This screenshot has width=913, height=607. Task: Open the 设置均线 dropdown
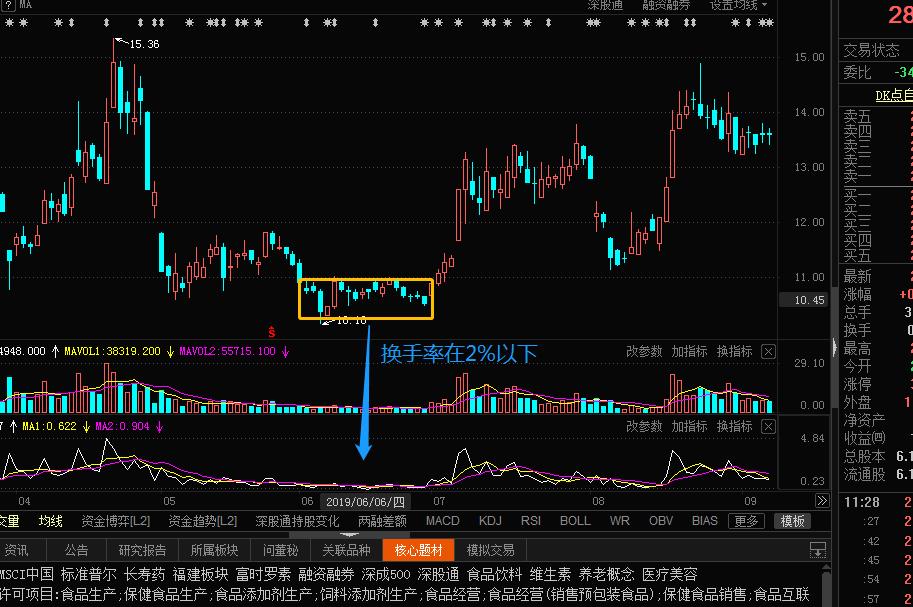point(735,6)
